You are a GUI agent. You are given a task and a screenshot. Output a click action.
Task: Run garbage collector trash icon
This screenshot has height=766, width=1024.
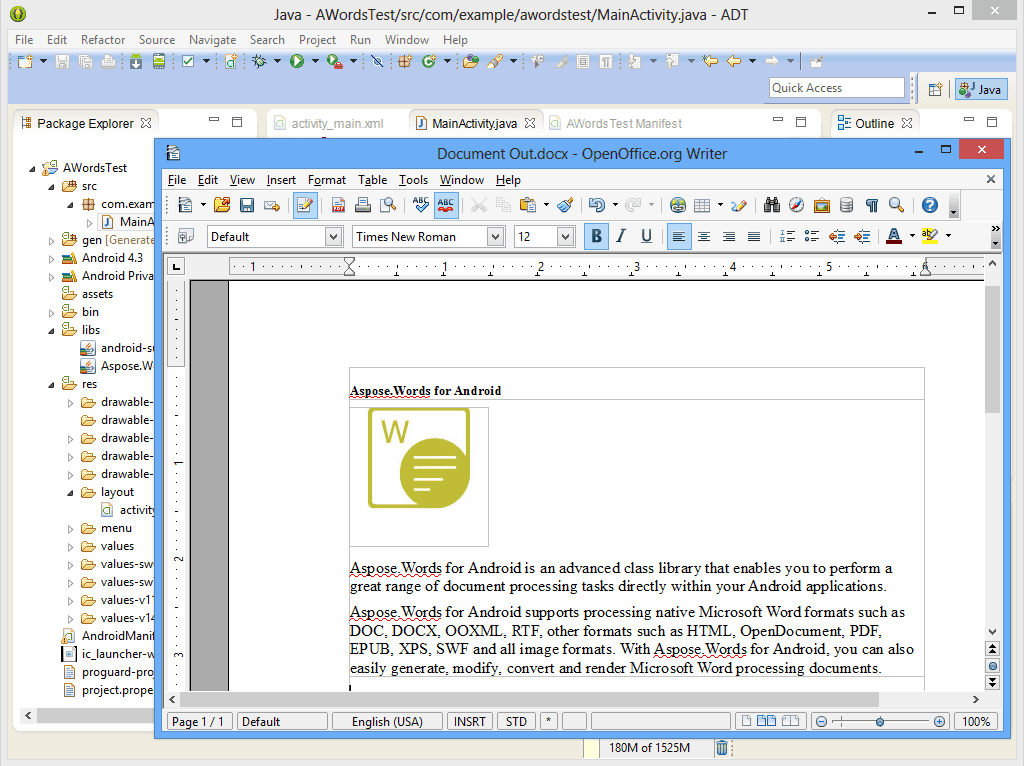[x=722, y=748]
